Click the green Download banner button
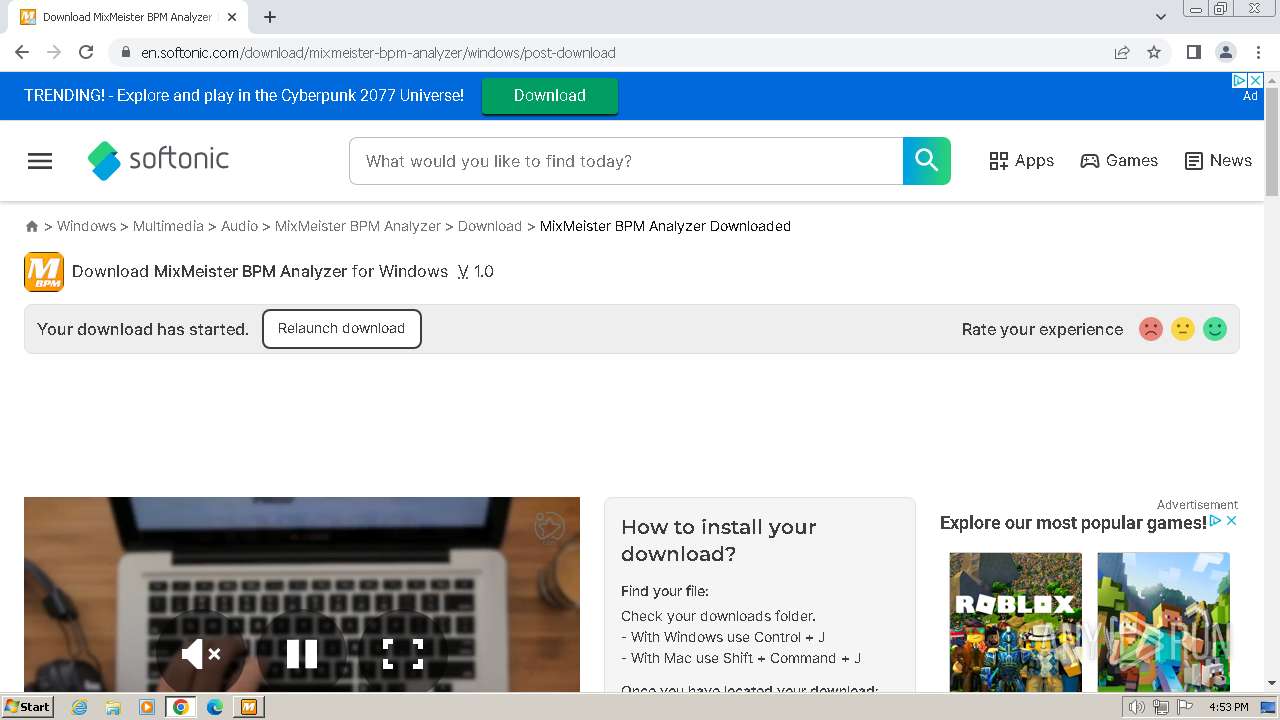This screenshot has height=720, width=1280. [550, 96]
